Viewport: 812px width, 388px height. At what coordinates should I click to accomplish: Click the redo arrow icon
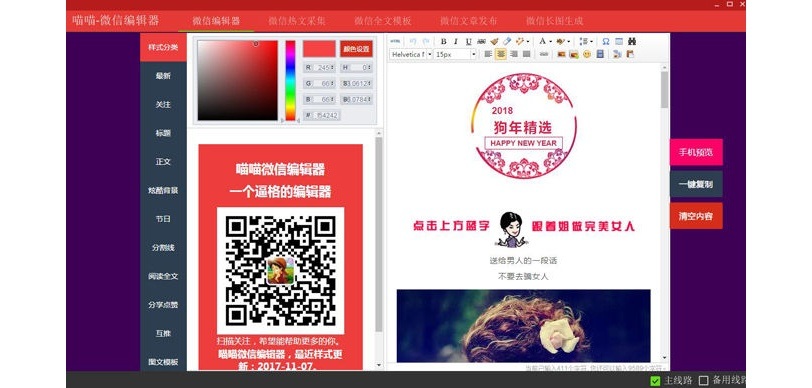[426, 41]
